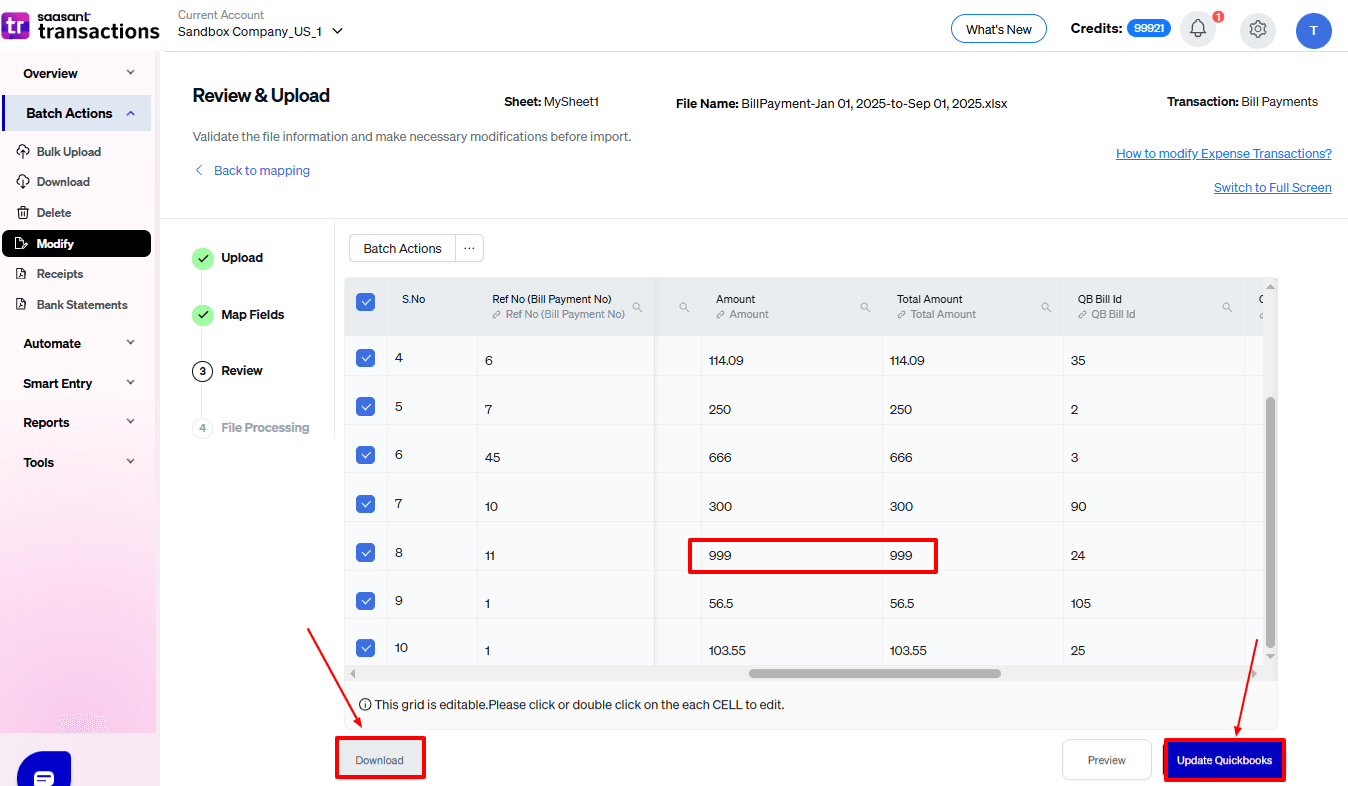This screenshot has height=786, width=1348.
Task: Uncheck the select-all checkbox in the grid header
Action: pyautogui.click(x=365, y=301)
